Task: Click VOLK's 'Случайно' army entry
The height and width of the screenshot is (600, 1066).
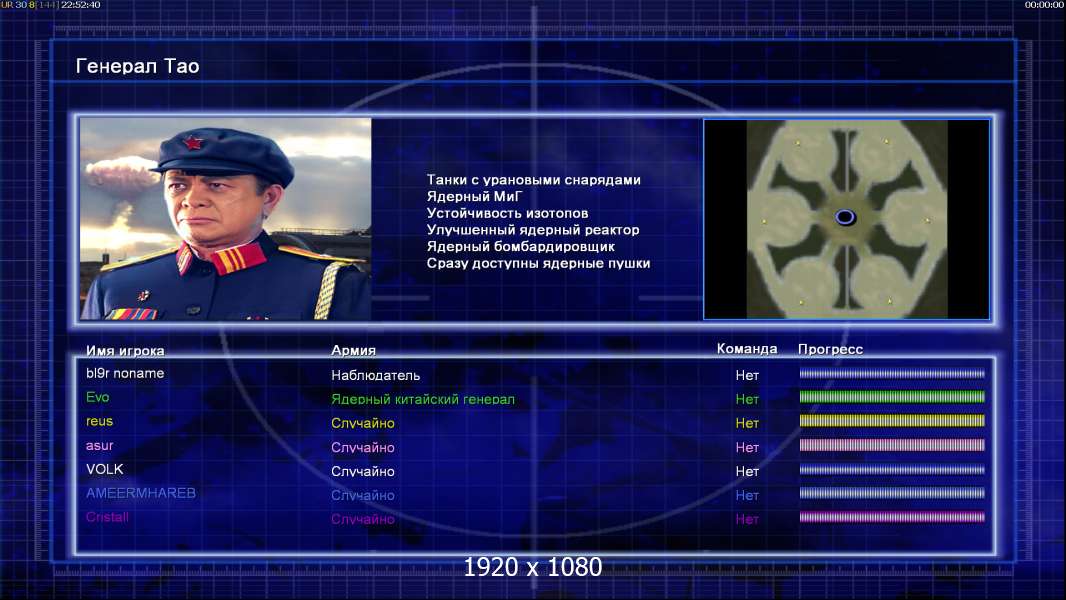Action: click(363, 472)
